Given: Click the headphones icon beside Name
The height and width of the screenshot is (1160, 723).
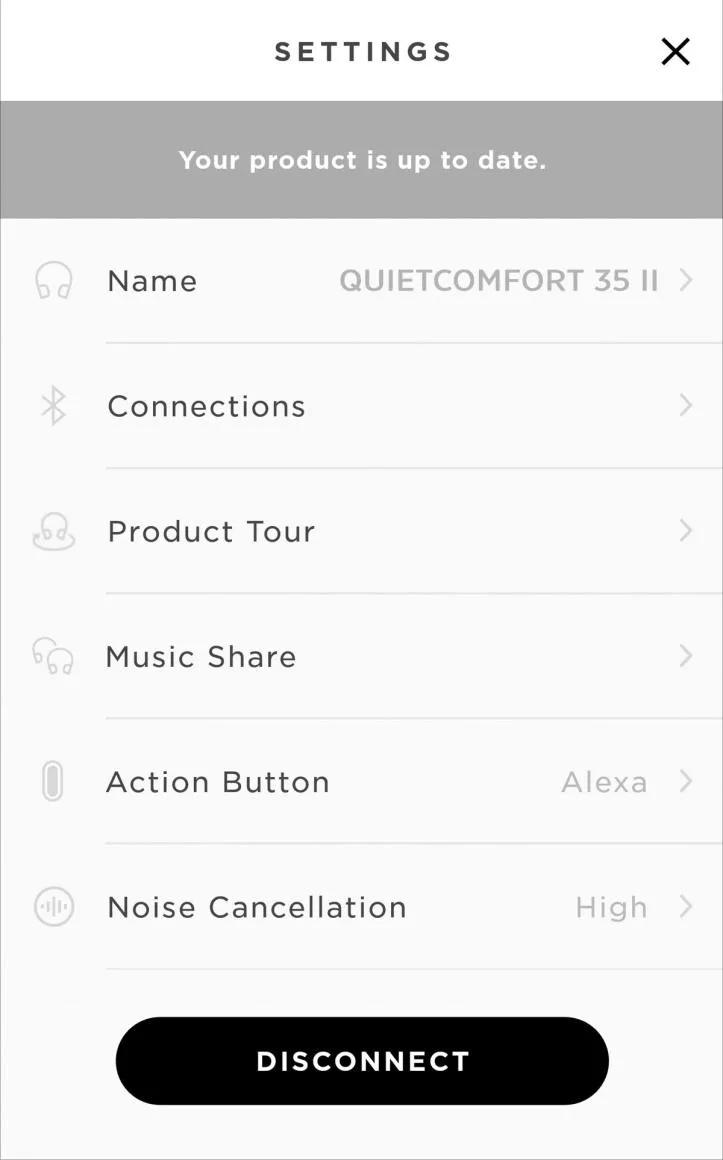Looking at the screenshot, I should pyautogui.click(x=53, y=281).
